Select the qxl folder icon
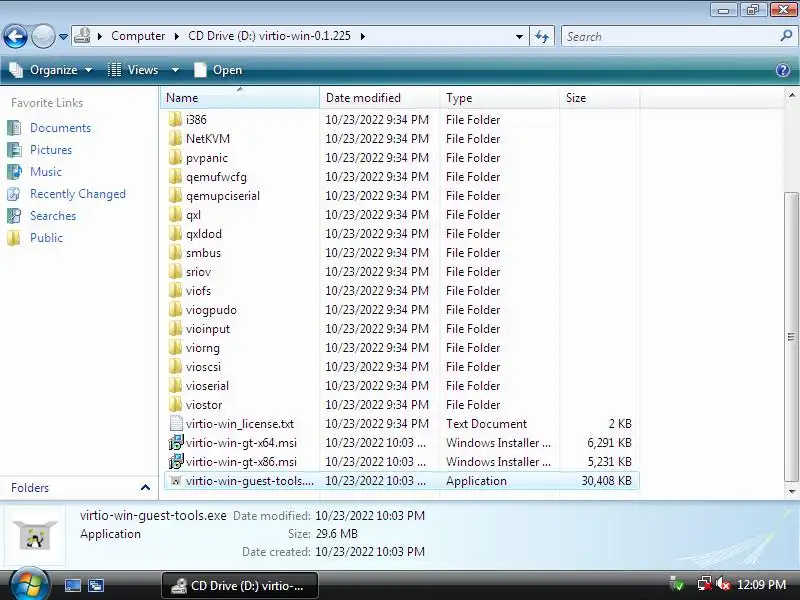The image size is (800, 600). tap(175, 214)
